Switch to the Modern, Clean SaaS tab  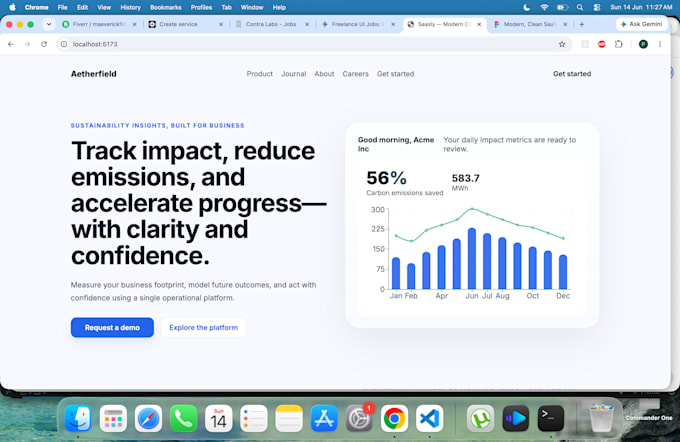[x=531, y=24]
